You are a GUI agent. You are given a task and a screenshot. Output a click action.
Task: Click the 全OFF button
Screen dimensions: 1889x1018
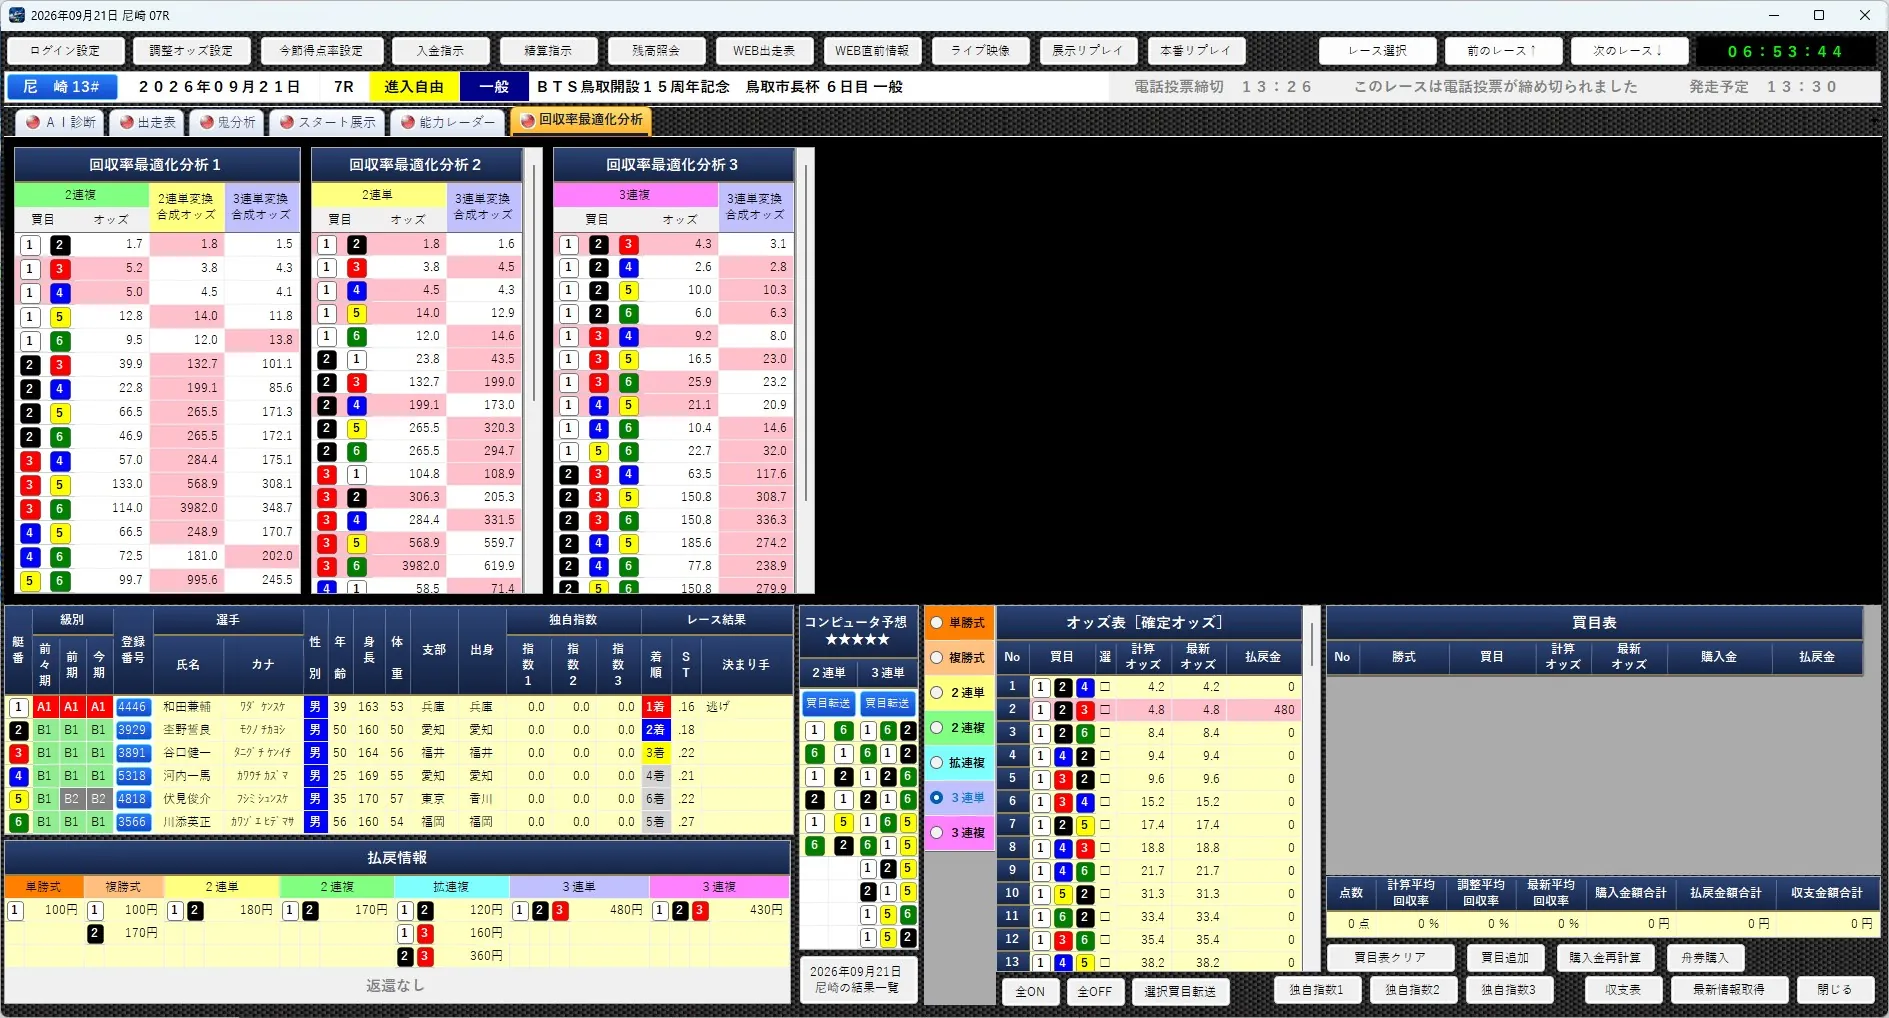[1095, 992]
